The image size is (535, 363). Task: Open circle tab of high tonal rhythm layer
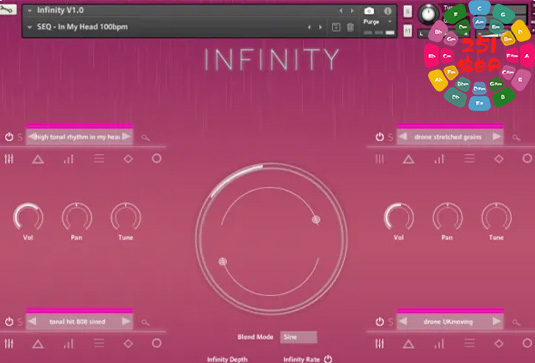(x=157, y=158)
